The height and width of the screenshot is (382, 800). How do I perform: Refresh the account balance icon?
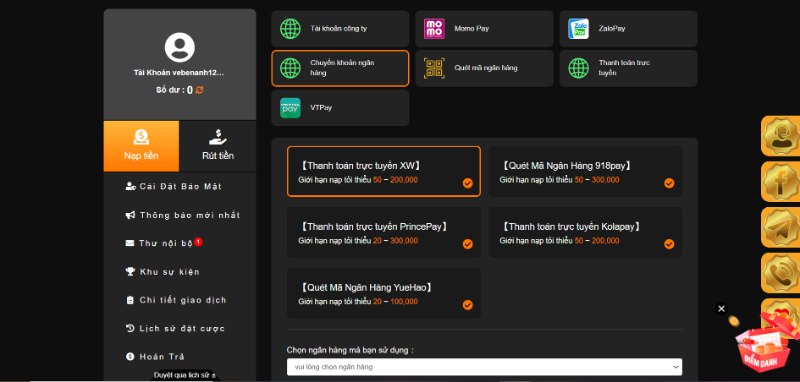coord(199,90)
